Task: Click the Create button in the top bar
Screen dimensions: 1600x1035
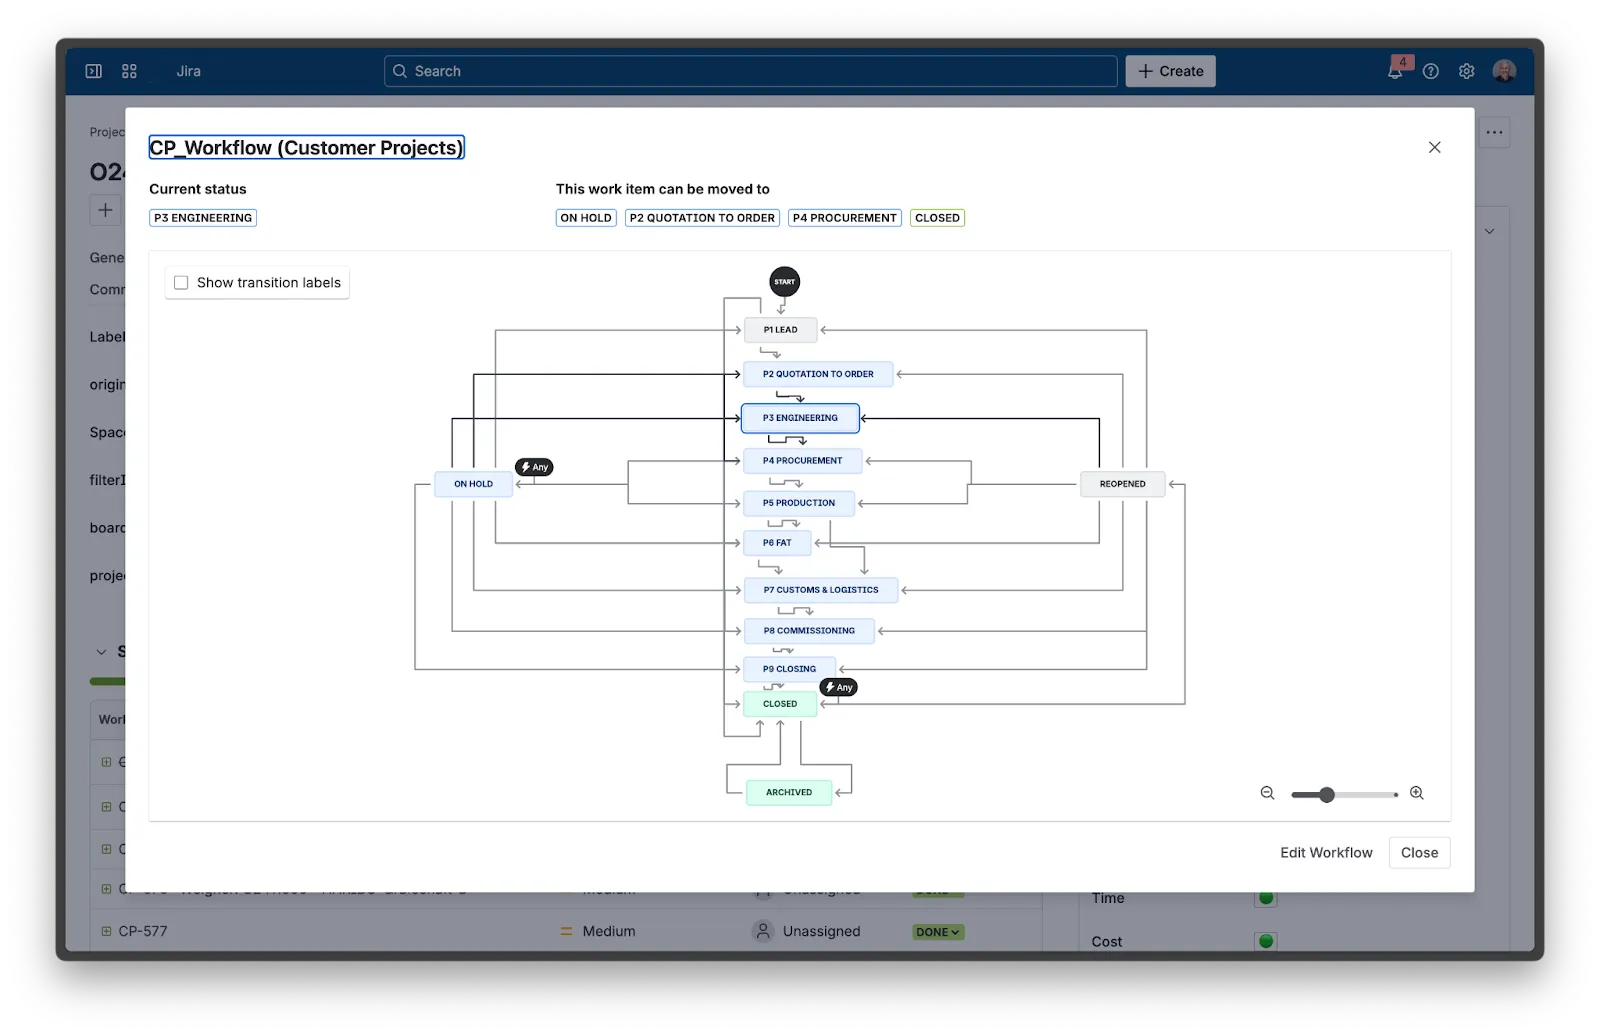Action: (x=1170, y=71)
